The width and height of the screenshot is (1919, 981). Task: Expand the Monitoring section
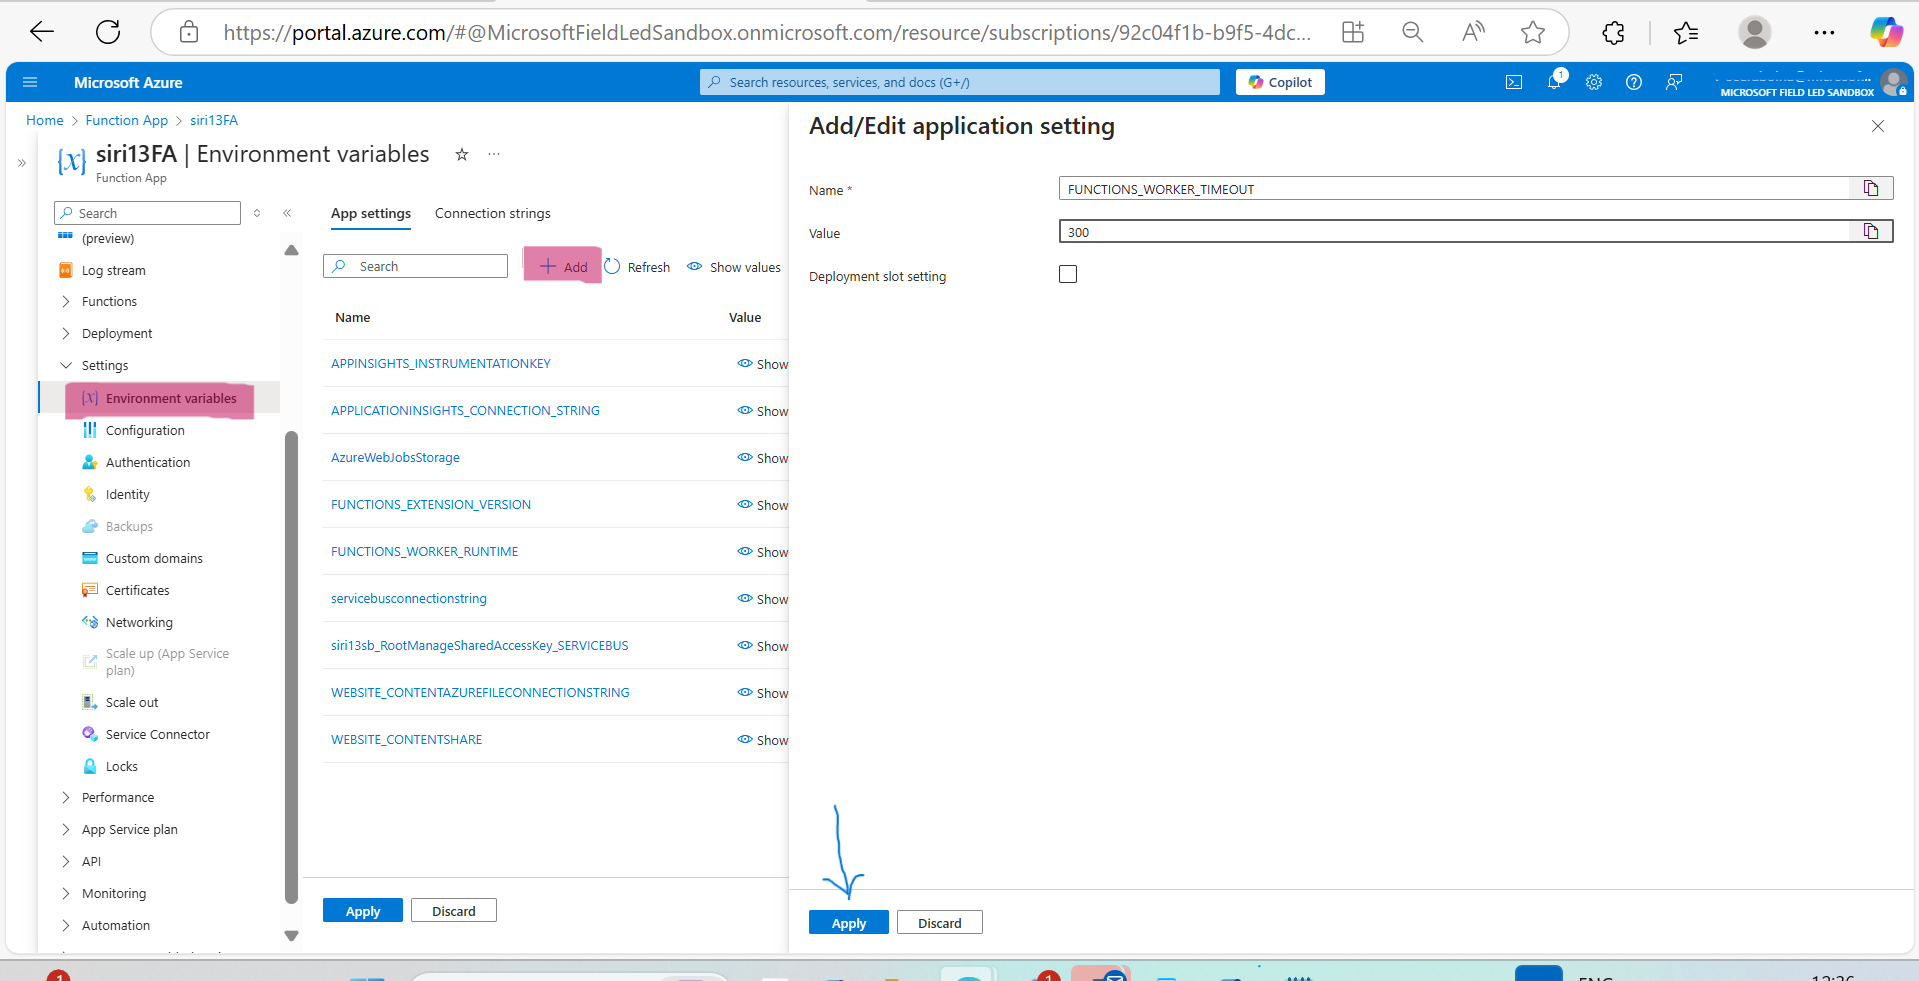[x=66, y=893]
